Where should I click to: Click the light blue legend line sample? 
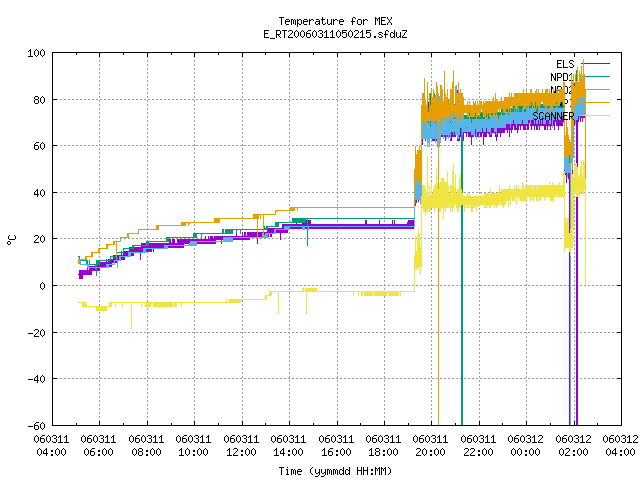tap(596, 89)
